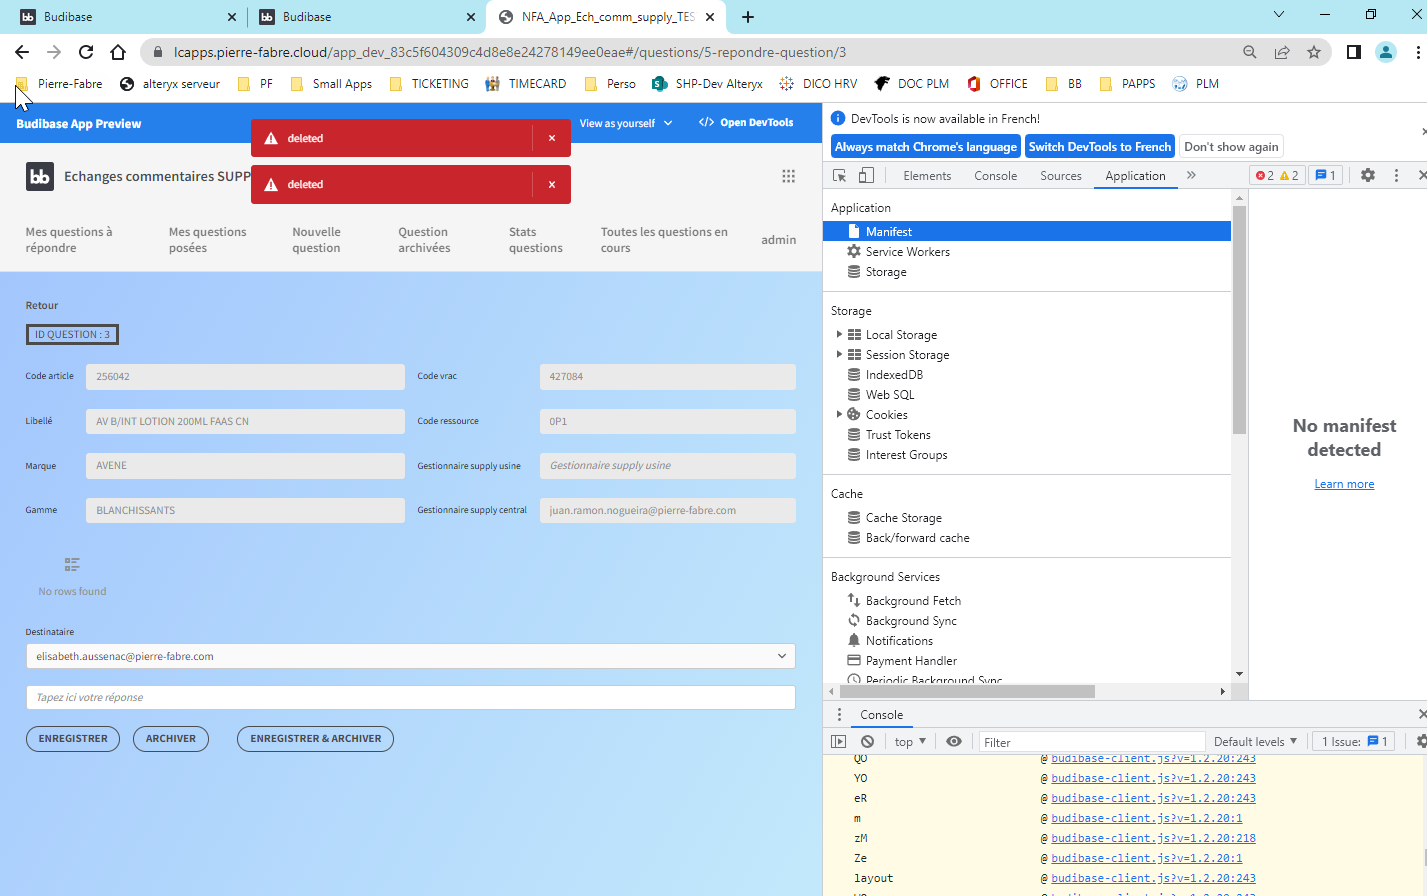Open the console Default levels dropdown
1427x896 pixels.
pyautogui.click(x=1255, y=742)
